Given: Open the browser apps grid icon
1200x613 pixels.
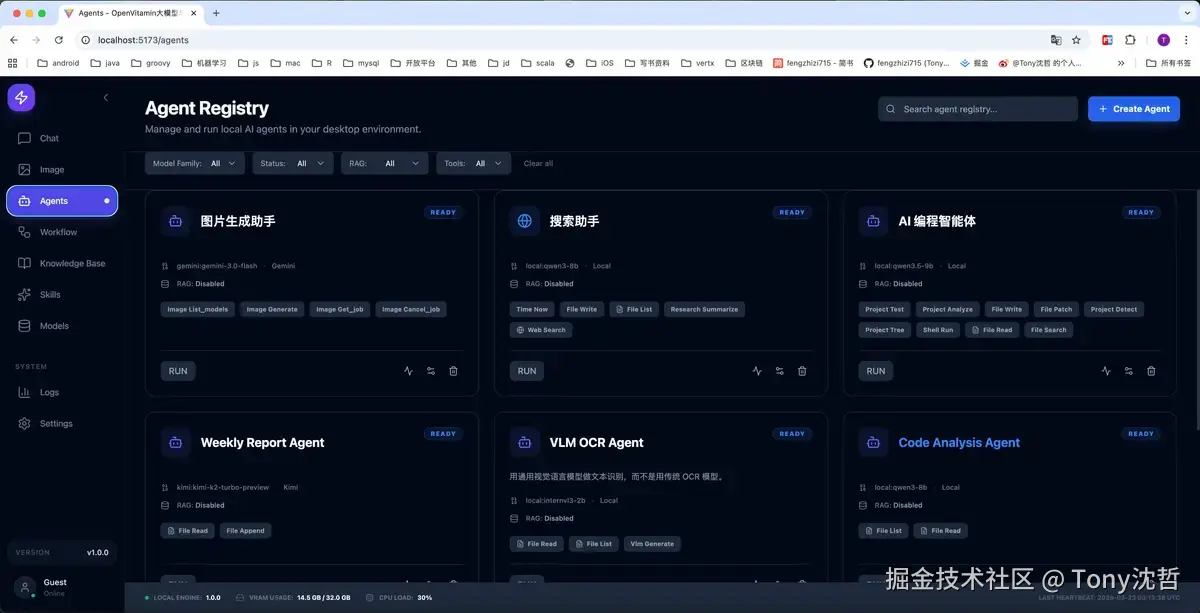Looking at the screenshot, I should pos(13,63).
